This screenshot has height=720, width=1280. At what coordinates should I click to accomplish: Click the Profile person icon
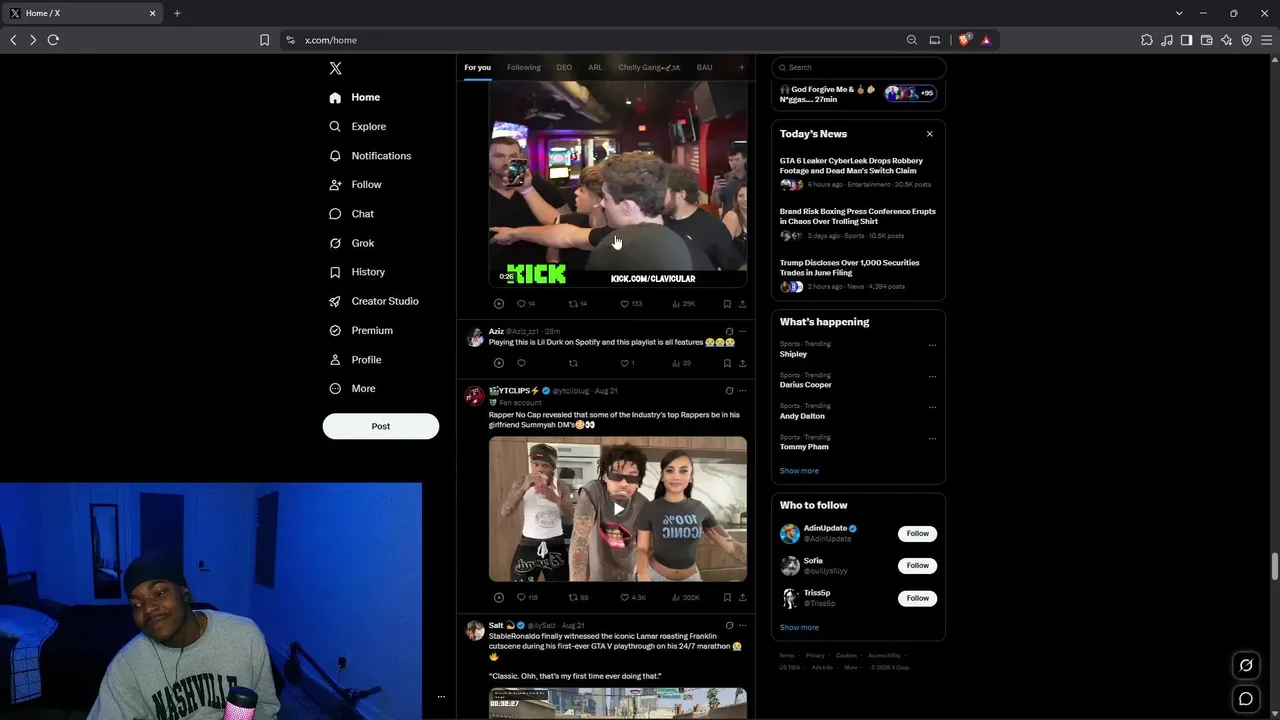[x=335, y=360]
